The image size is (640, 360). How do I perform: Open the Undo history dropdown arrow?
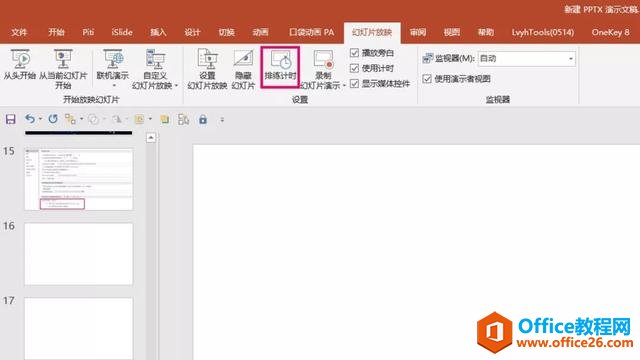40,119
